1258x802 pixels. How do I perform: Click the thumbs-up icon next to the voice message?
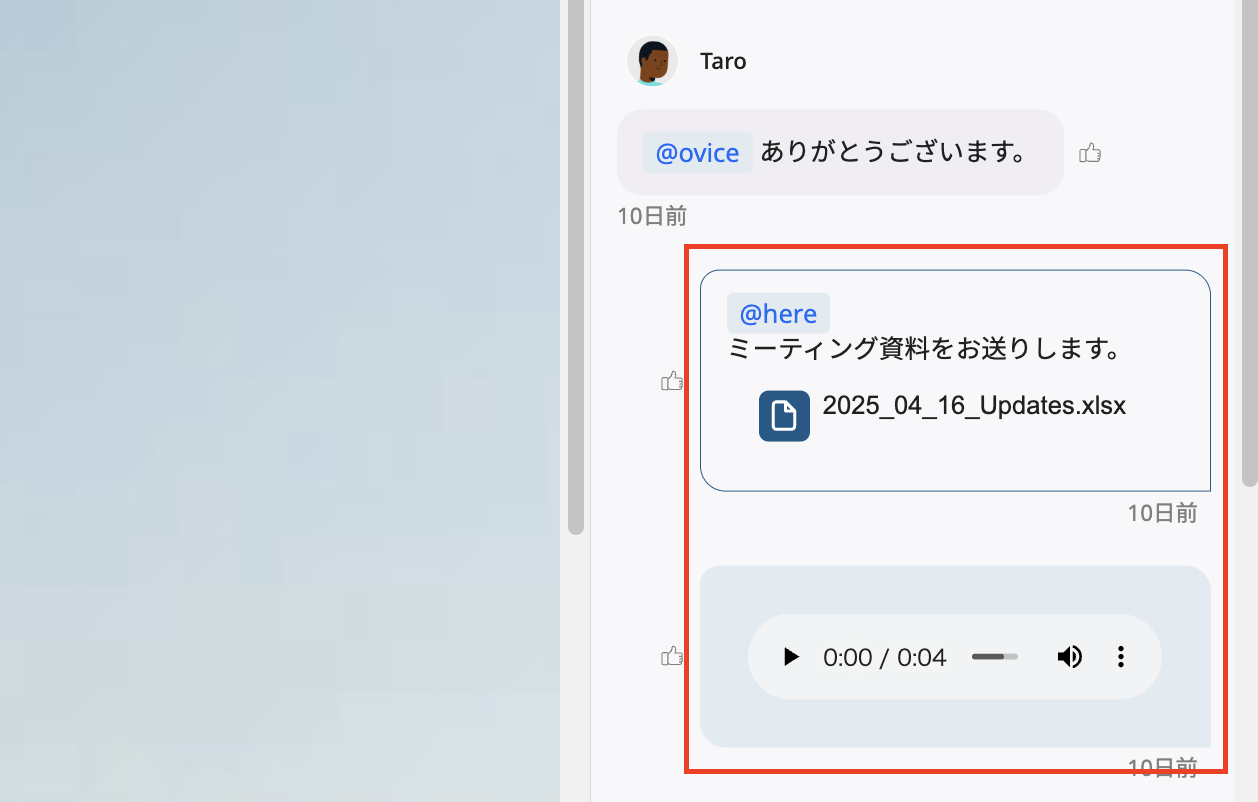[673, 655]
